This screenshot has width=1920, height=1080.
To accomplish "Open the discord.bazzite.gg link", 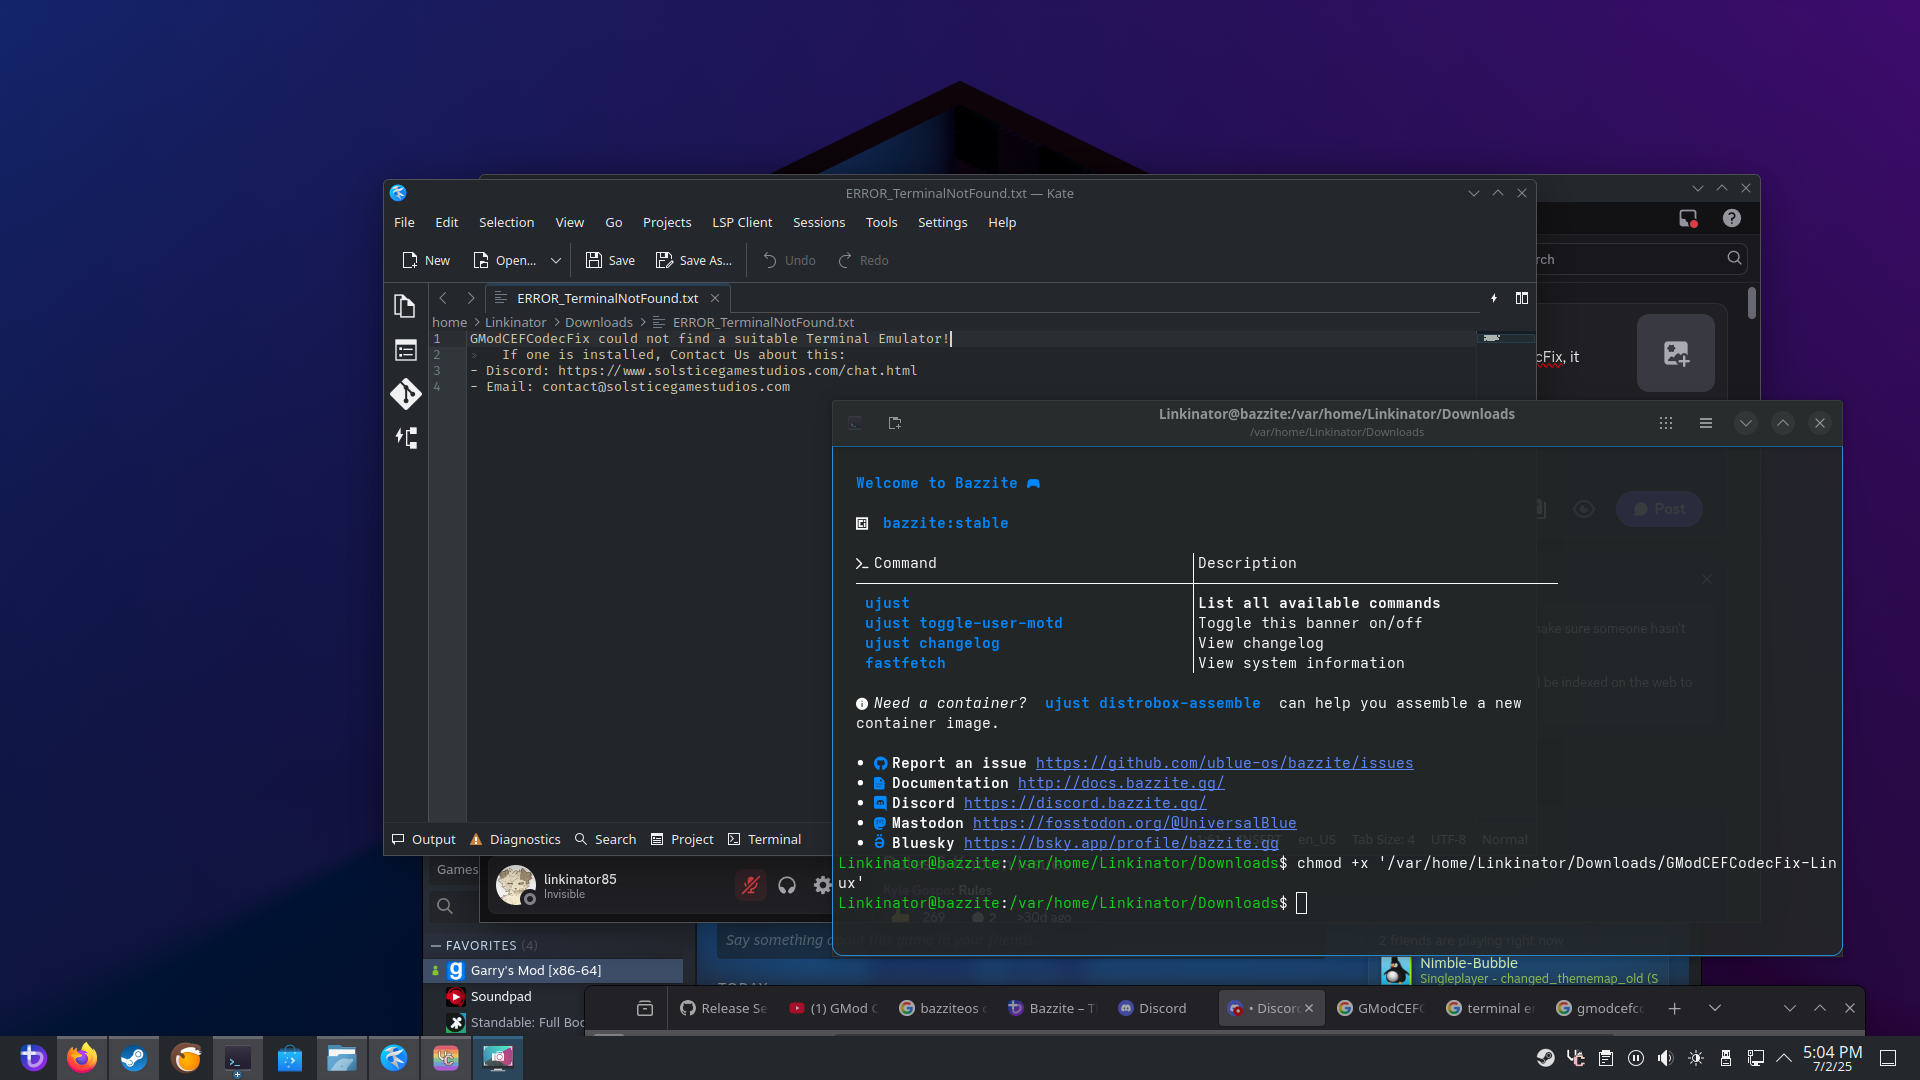I will coord(1085,803).
